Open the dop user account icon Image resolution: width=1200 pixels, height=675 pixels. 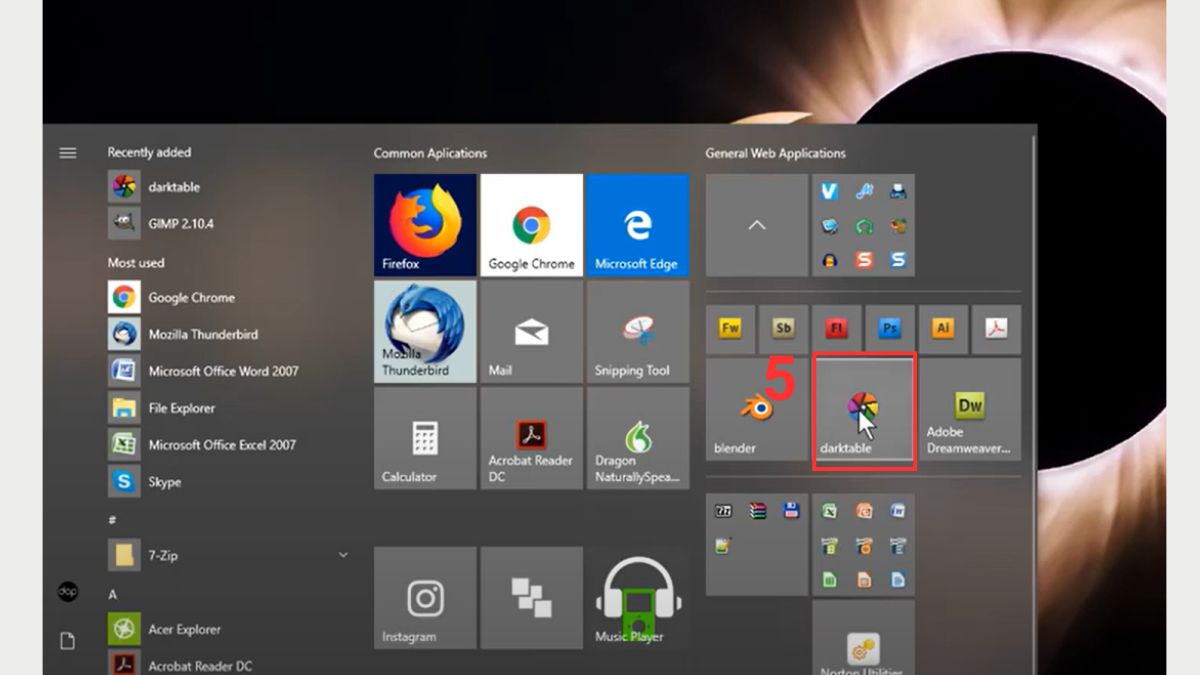tap(68, 592)
